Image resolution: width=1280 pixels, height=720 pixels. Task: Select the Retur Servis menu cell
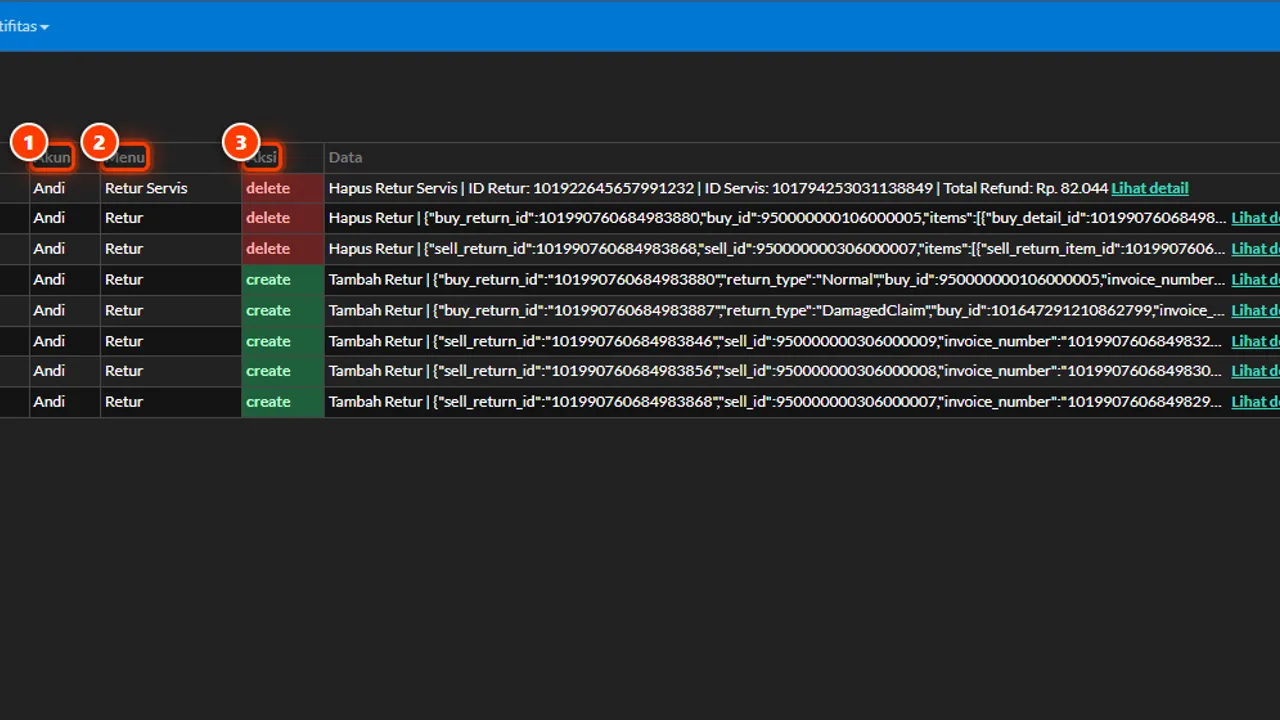pos(171,188)
